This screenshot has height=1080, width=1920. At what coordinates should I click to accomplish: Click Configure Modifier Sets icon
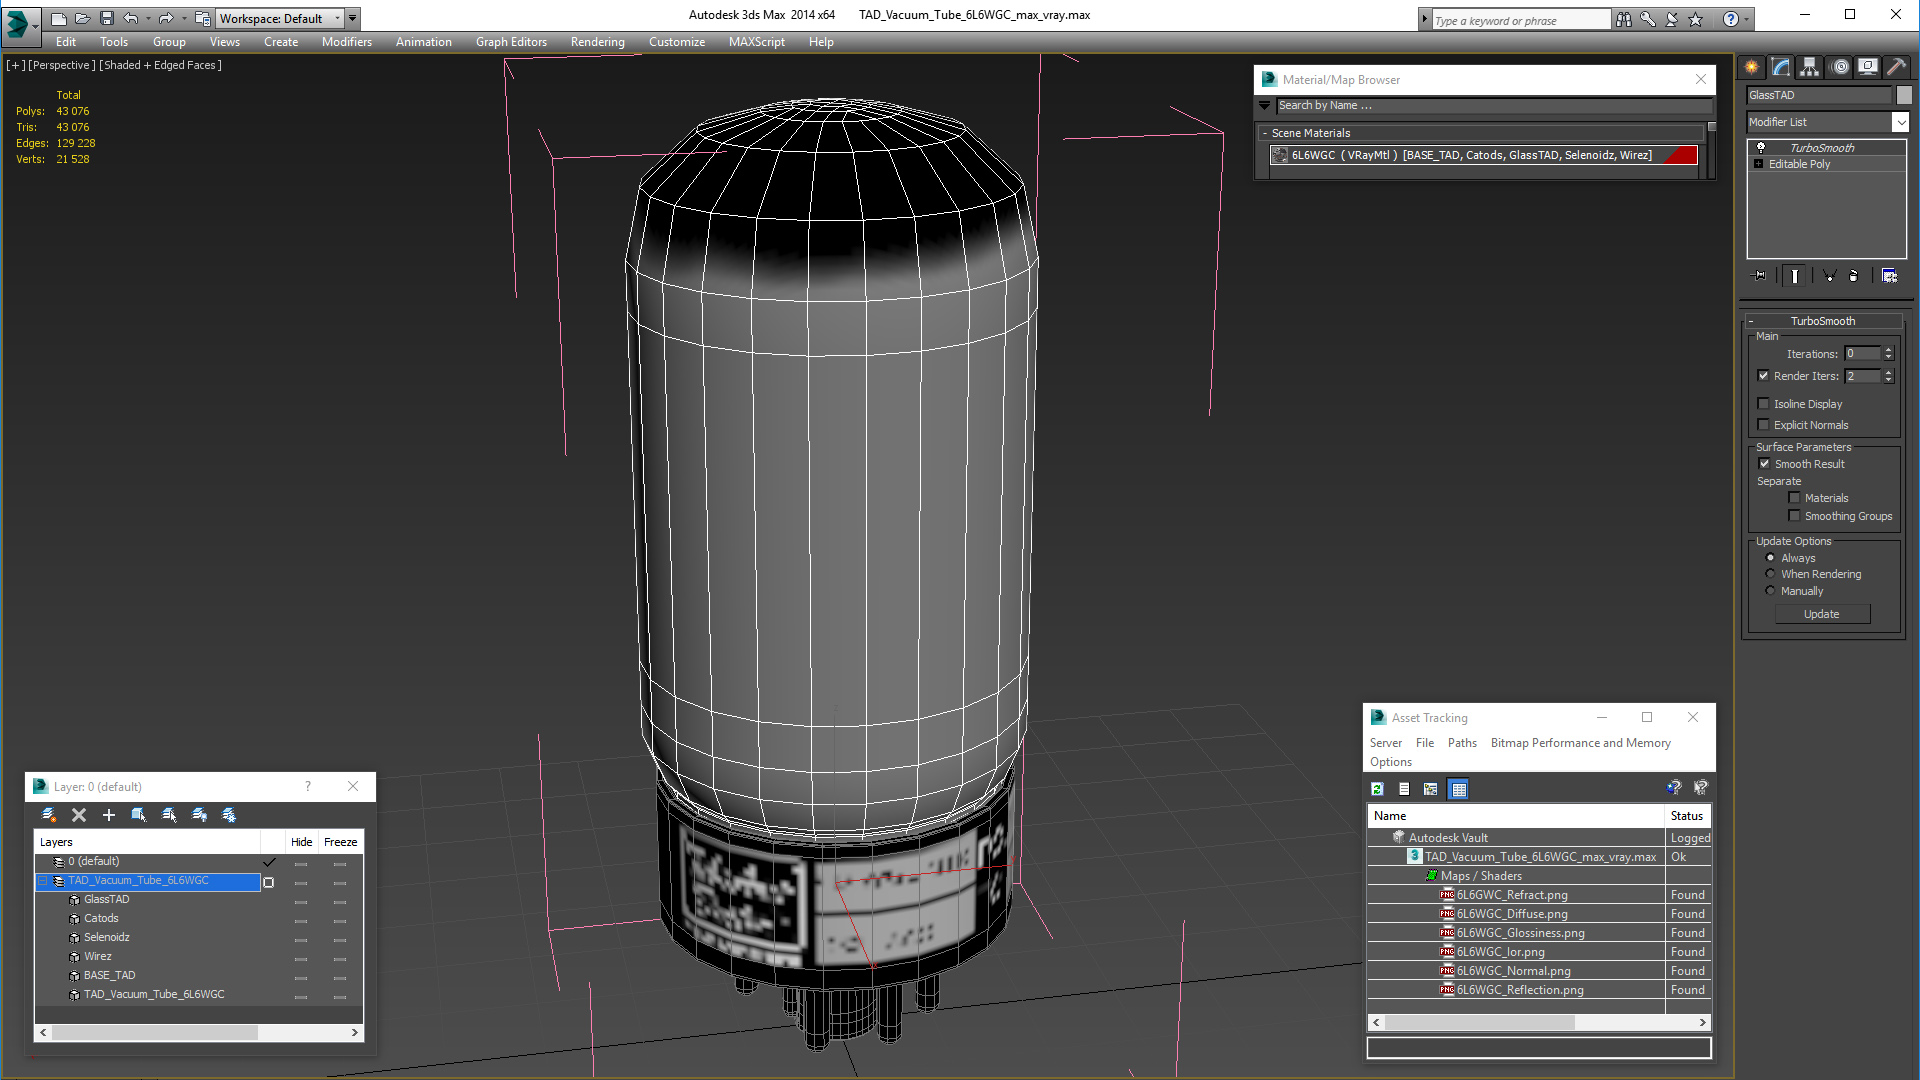pos(1889,276)
